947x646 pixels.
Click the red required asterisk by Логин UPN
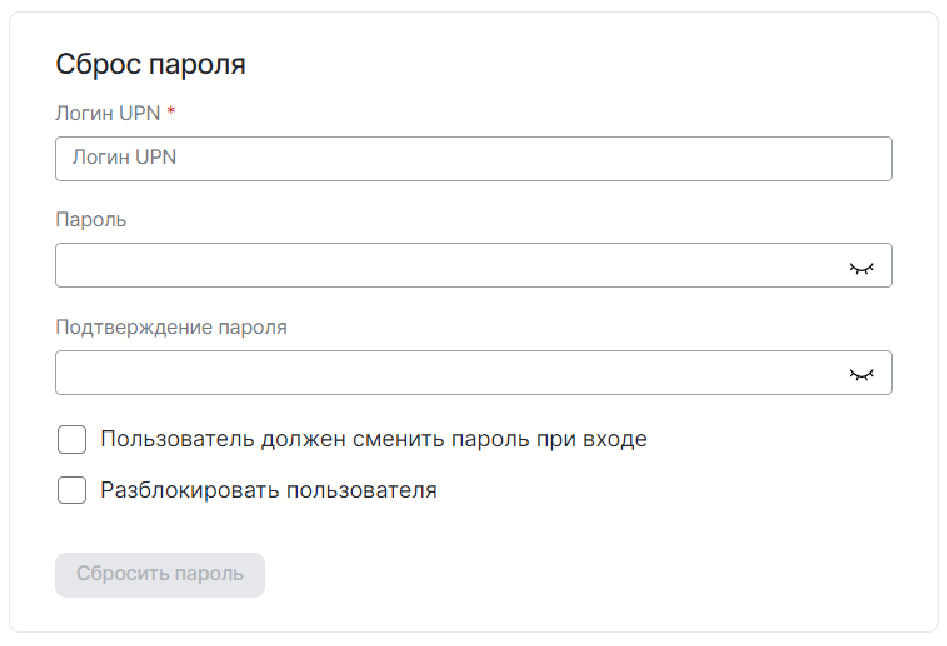point(171,113)
